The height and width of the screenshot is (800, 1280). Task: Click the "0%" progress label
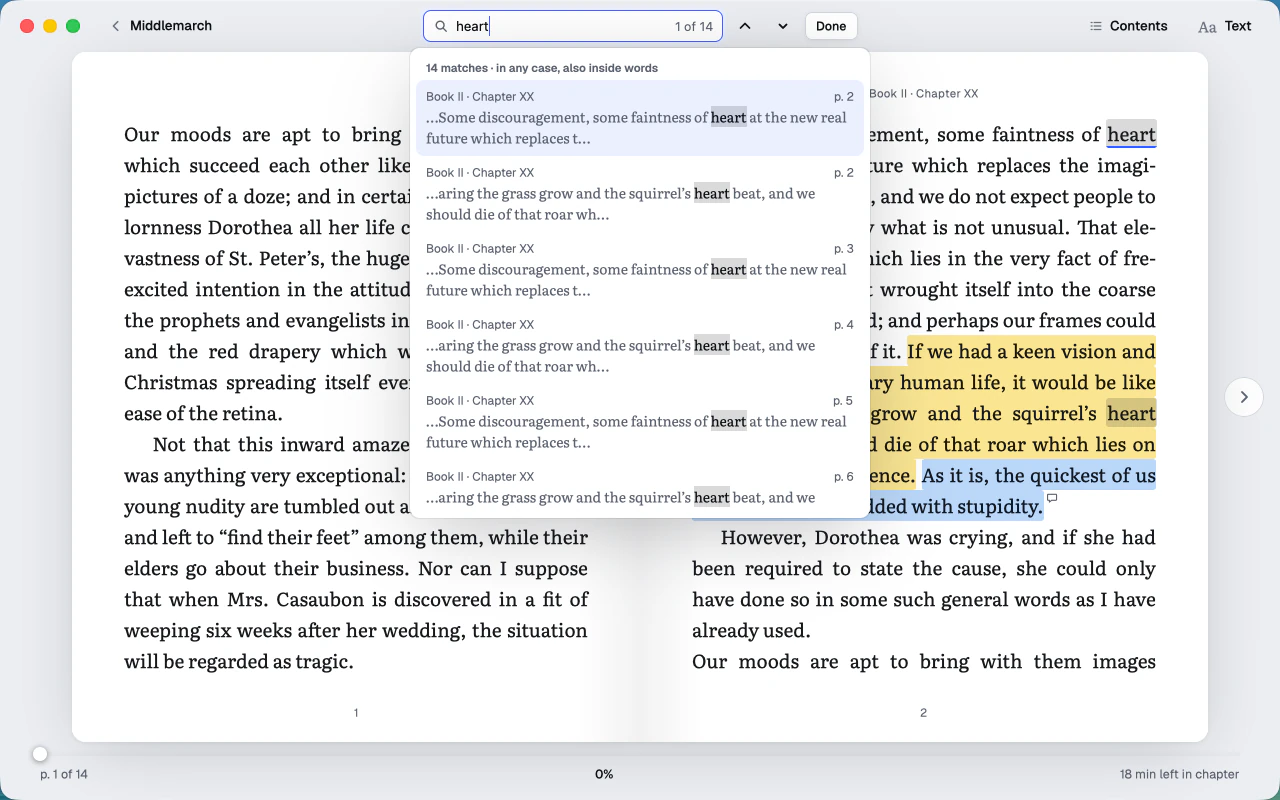pyautogui.click(x=604, y=774)
